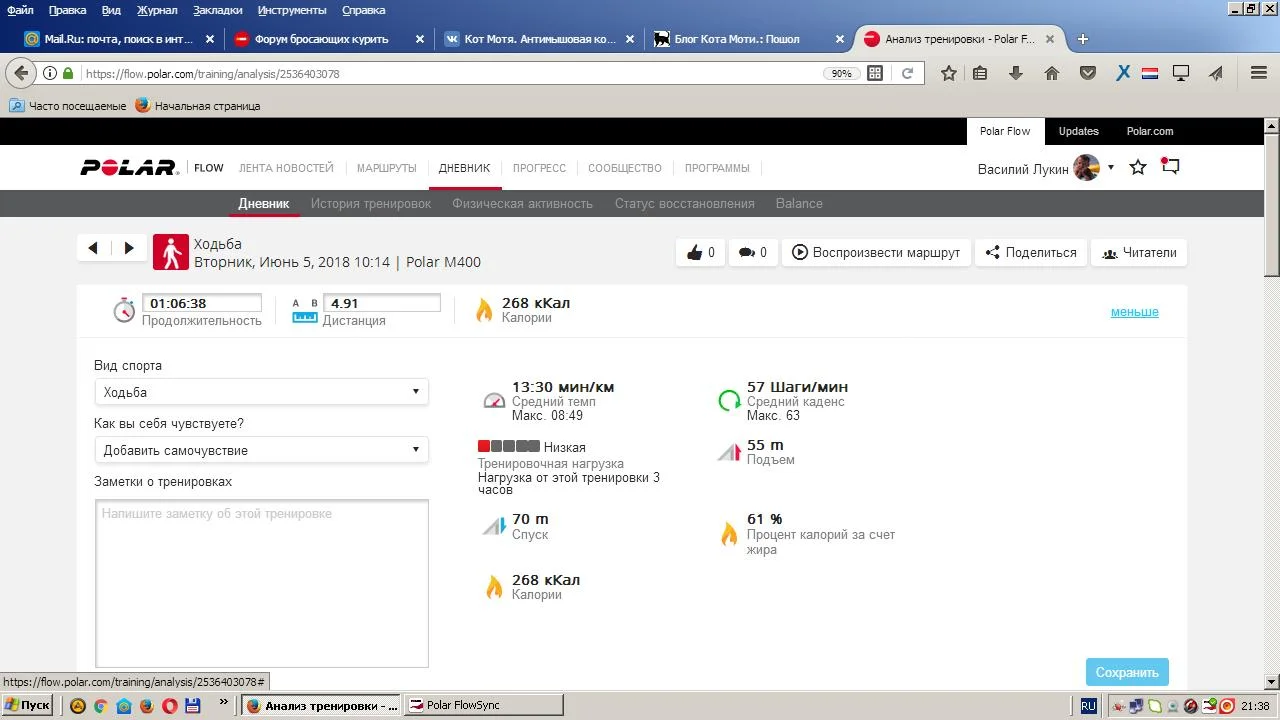
Task: Open Firefox downloads arrow icon
Action: click(x=1016, y=73)
